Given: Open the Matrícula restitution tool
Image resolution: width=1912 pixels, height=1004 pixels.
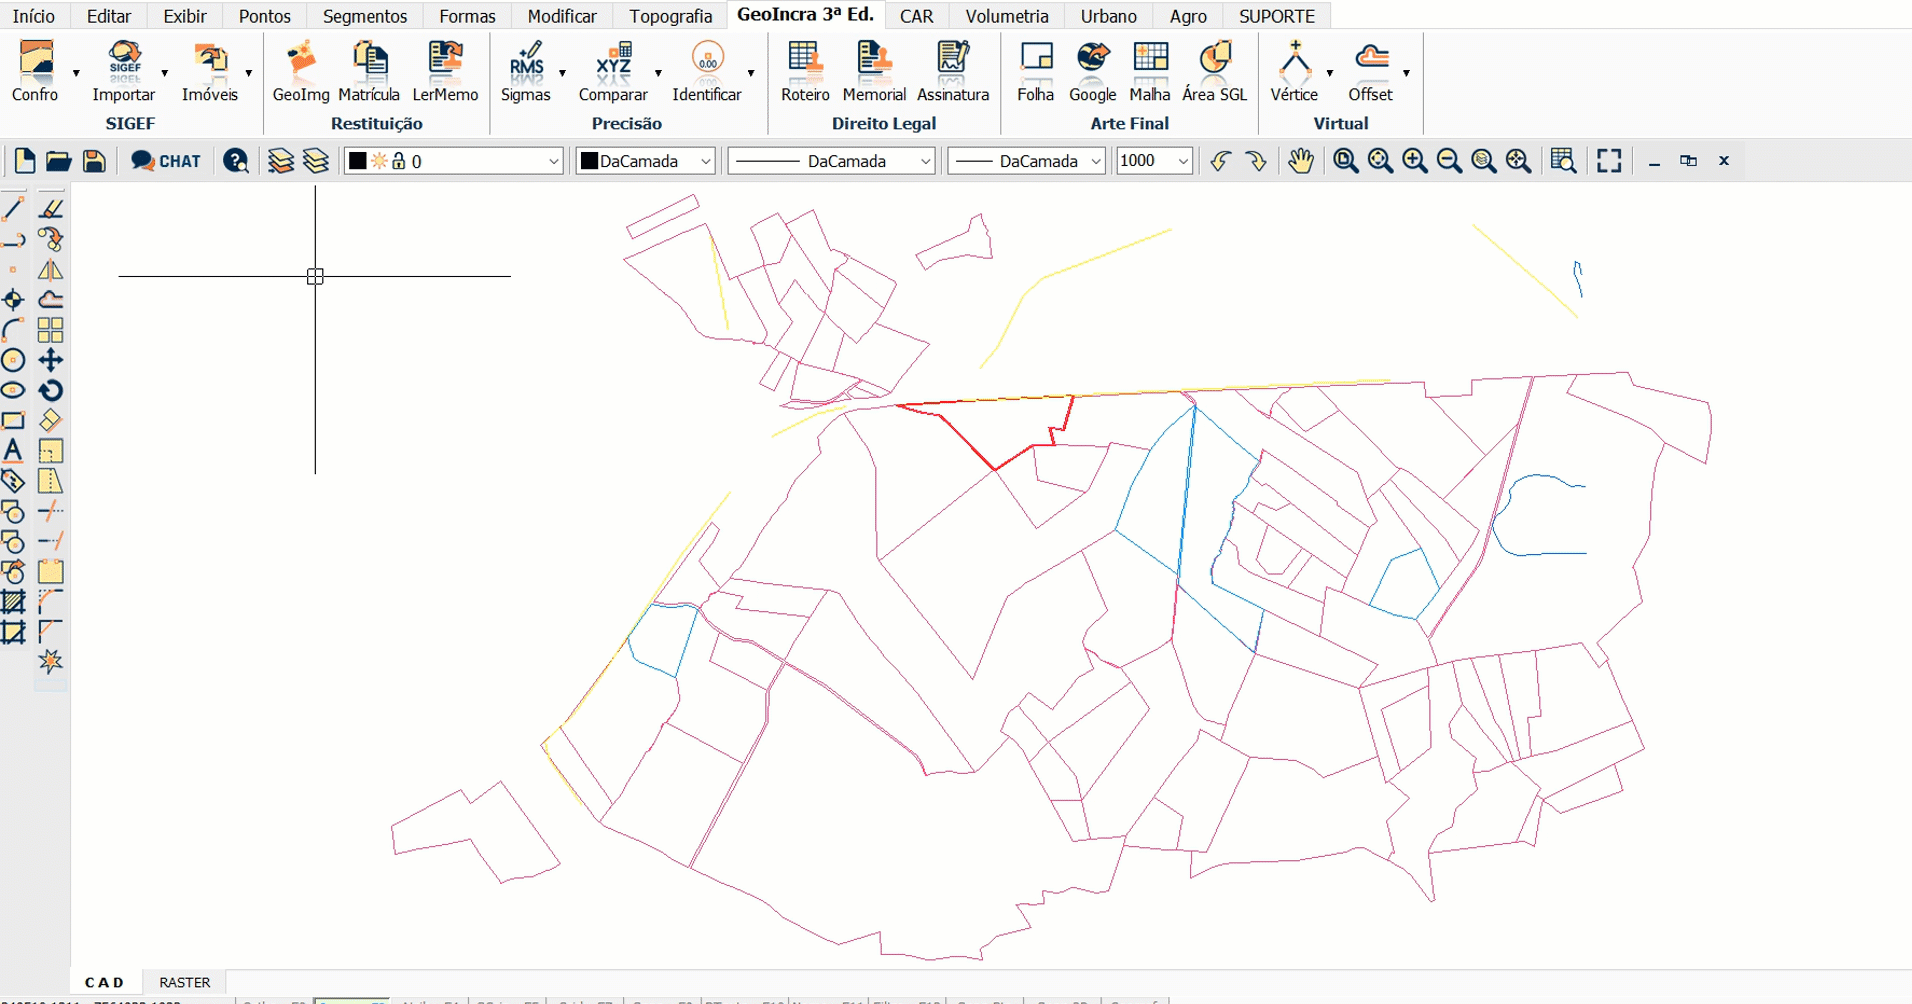Looking at the screenshot, I should (x=368, y=72).
